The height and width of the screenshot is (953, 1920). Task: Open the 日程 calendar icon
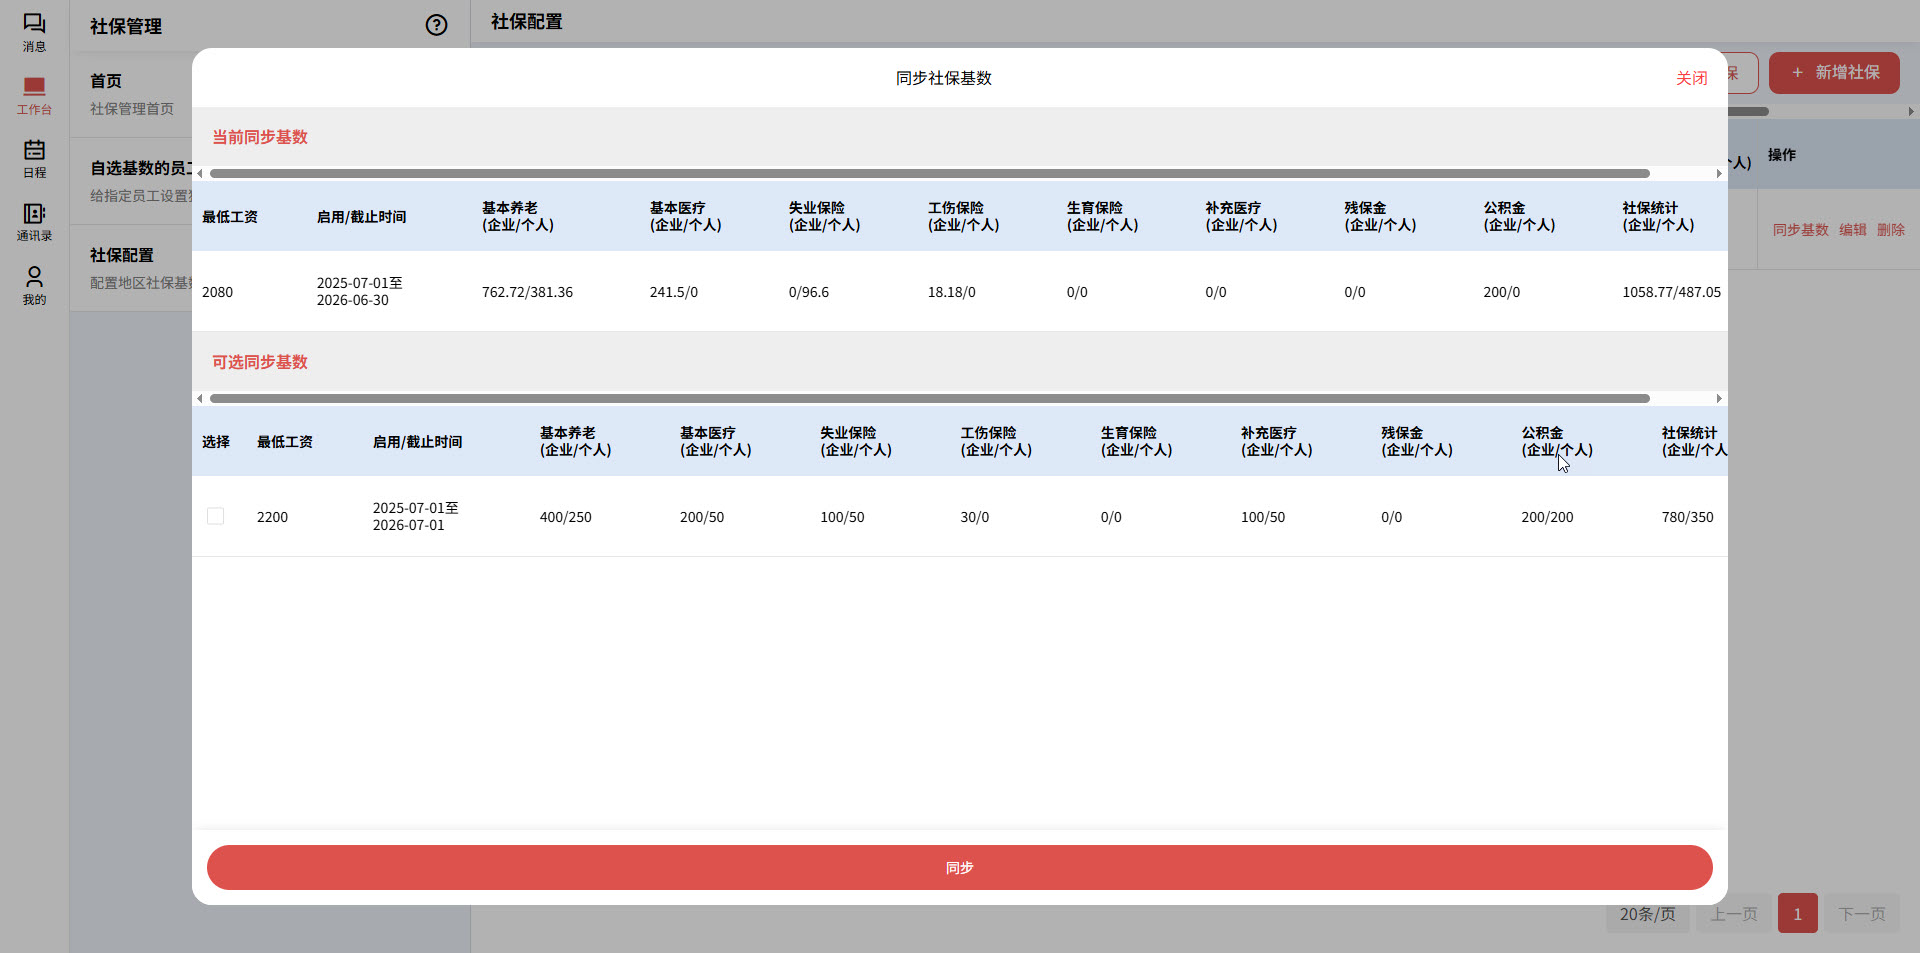(34, 159)
